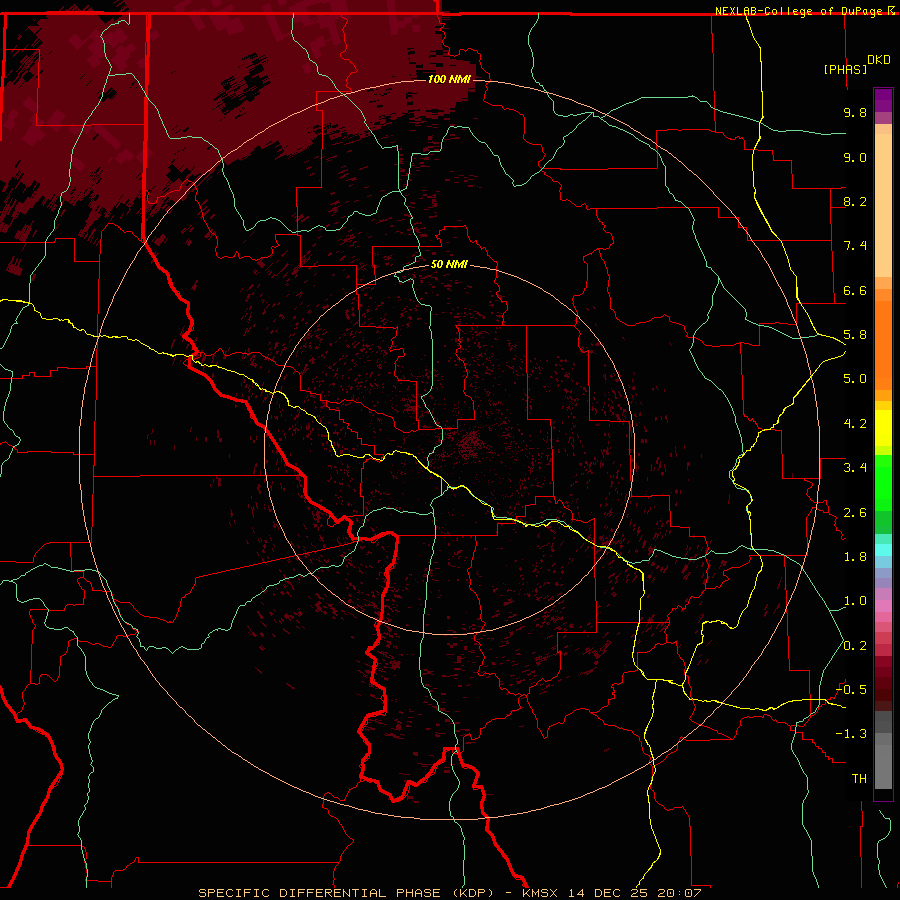Pick the yellow segment of the color bar

click(883, 428)
